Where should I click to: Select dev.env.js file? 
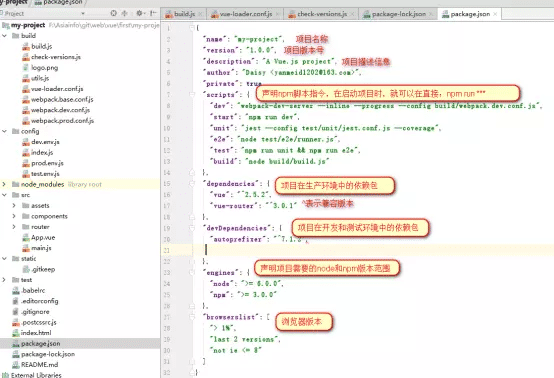(x=41, y=142)
